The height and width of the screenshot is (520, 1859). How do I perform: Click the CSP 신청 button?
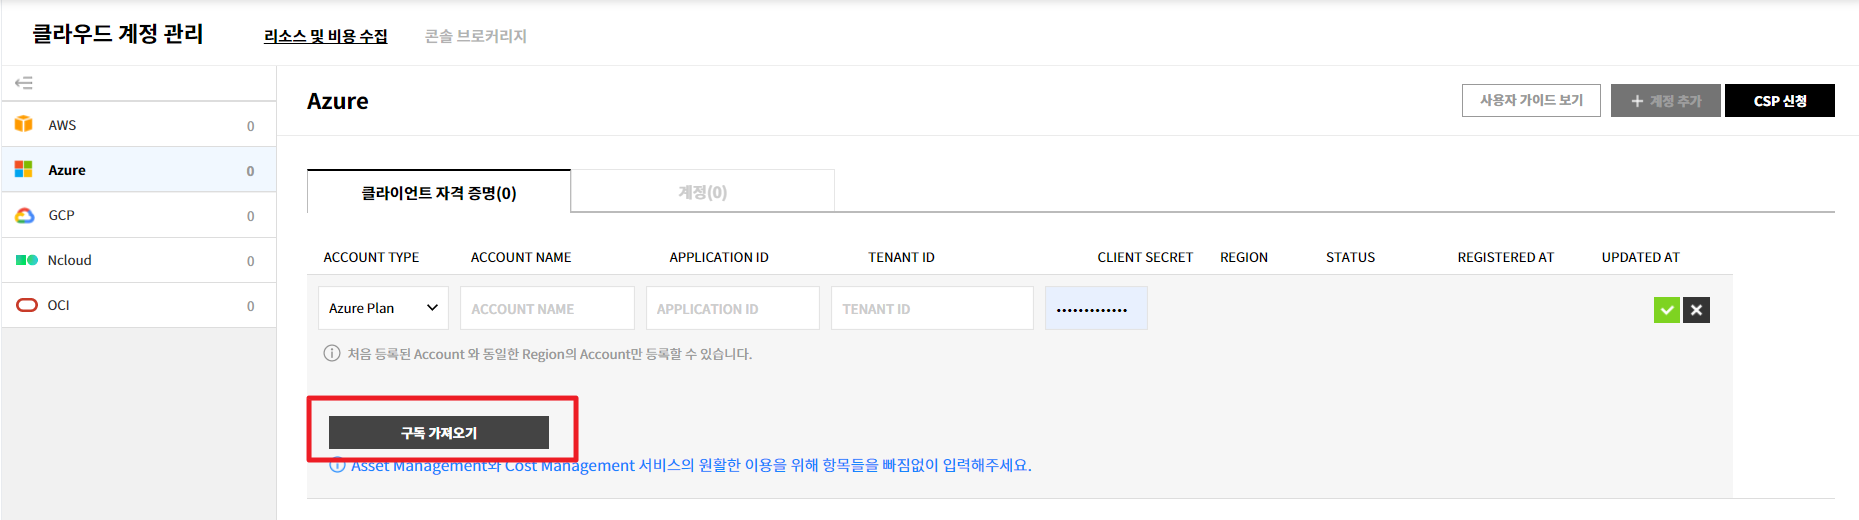tap(1780, 101)
